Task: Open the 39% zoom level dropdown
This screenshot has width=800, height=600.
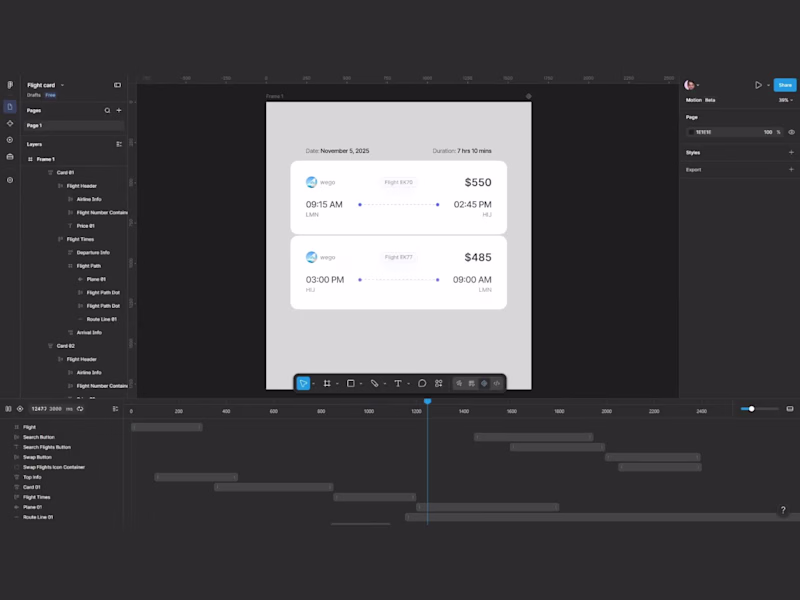Action: point(786,100)
